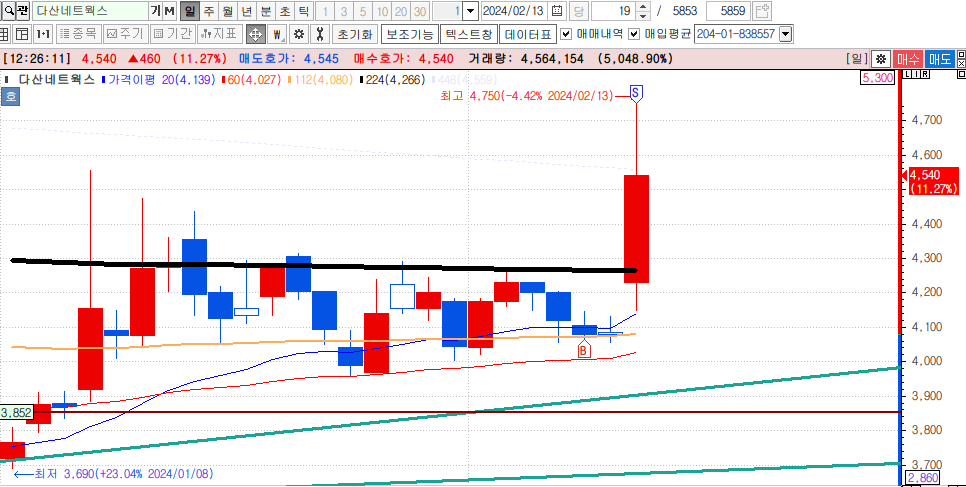Click the gear icon next to 매수
The height and width of the screenshot is (487, 966).
(881, 59)
